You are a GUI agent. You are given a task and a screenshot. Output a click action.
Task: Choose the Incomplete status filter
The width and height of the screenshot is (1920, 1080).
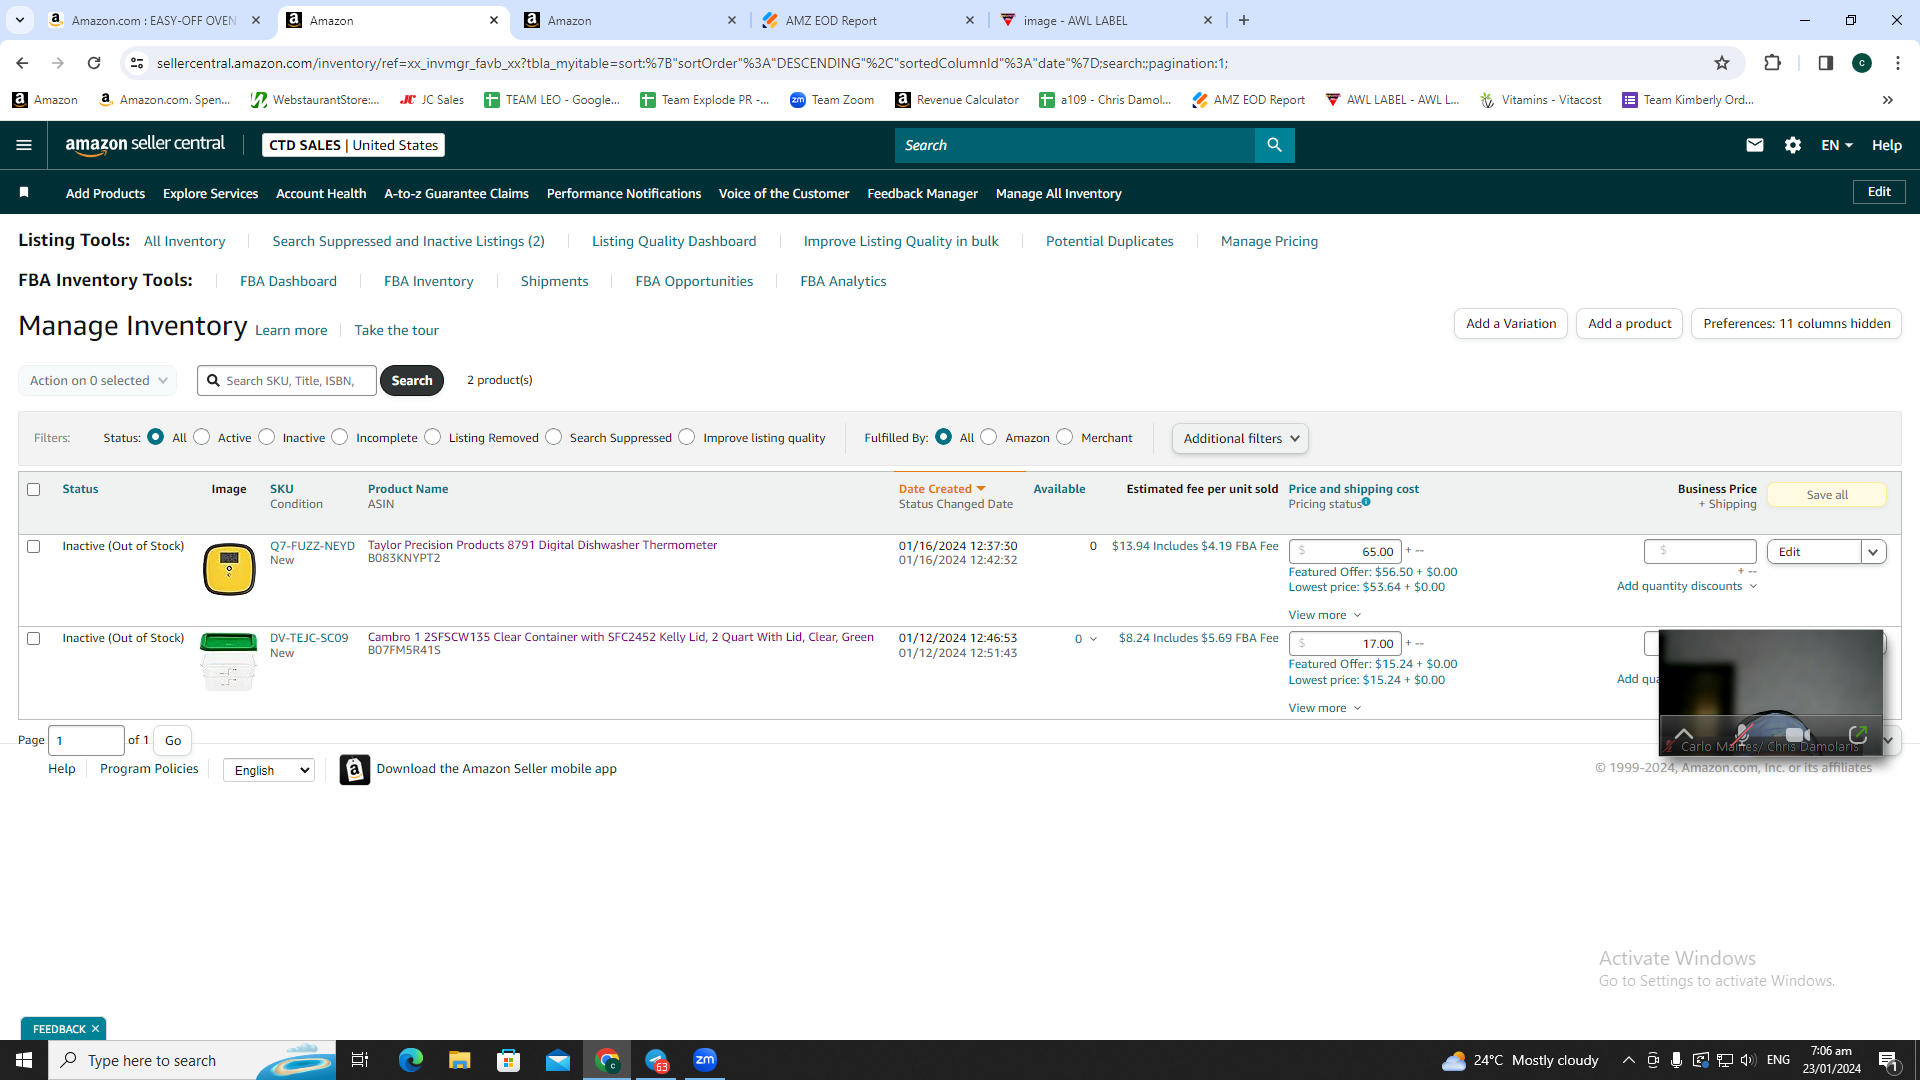340,437
